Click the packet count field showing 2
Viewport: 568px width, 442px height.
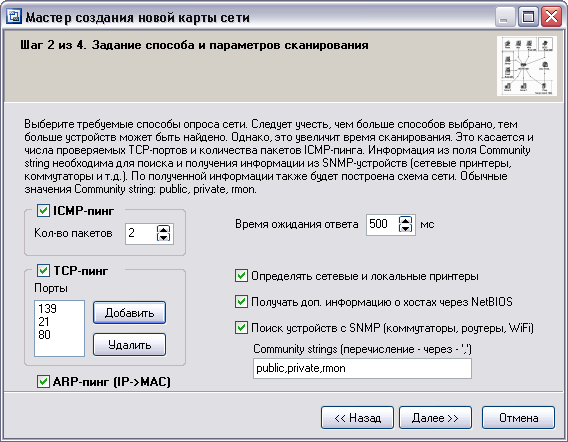coord(141,233)
